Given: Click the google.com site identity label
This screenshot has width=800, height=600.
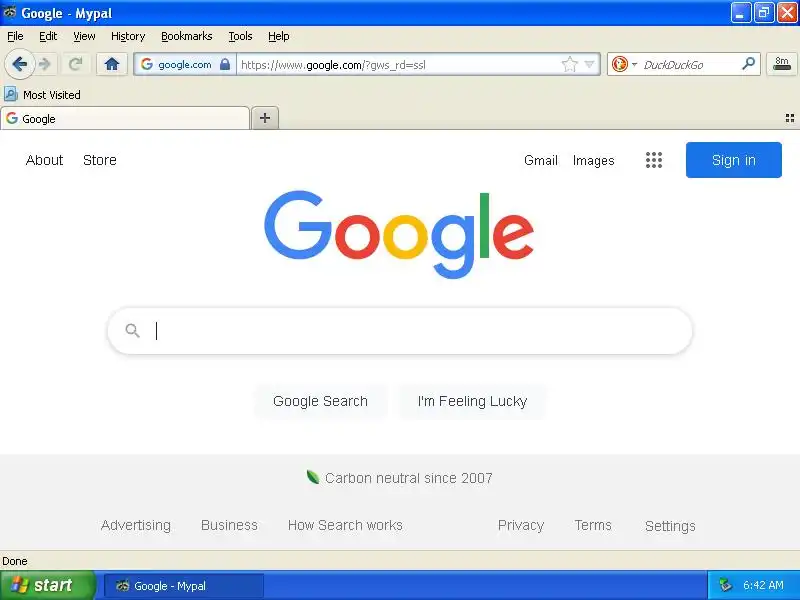Looking at the screenshot, I should 185,65.
